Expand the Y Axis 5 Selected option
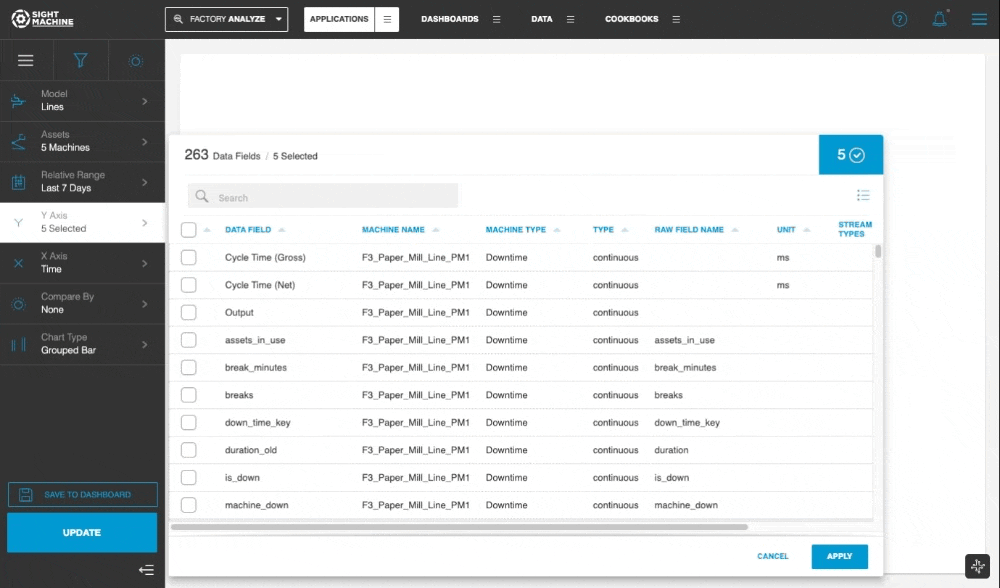 coord(82,223)
